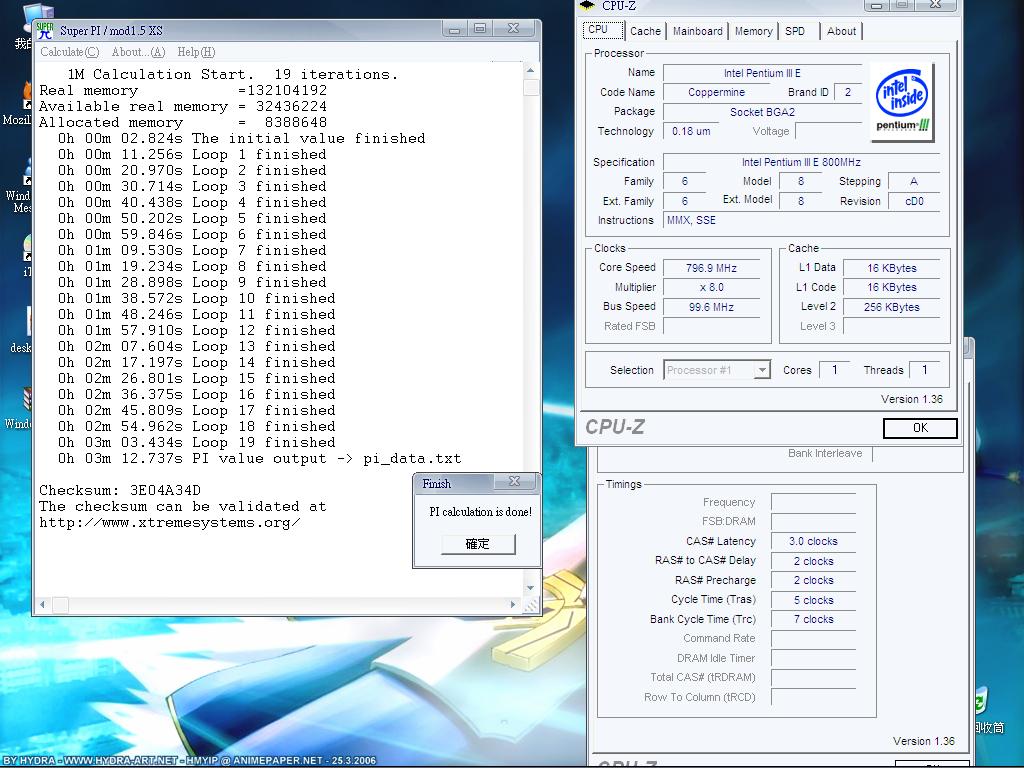Switch to the About tab in CPU-Z
Image resolution: width=1024 pixels, height=768 pixels.
[x=841, y=31]
